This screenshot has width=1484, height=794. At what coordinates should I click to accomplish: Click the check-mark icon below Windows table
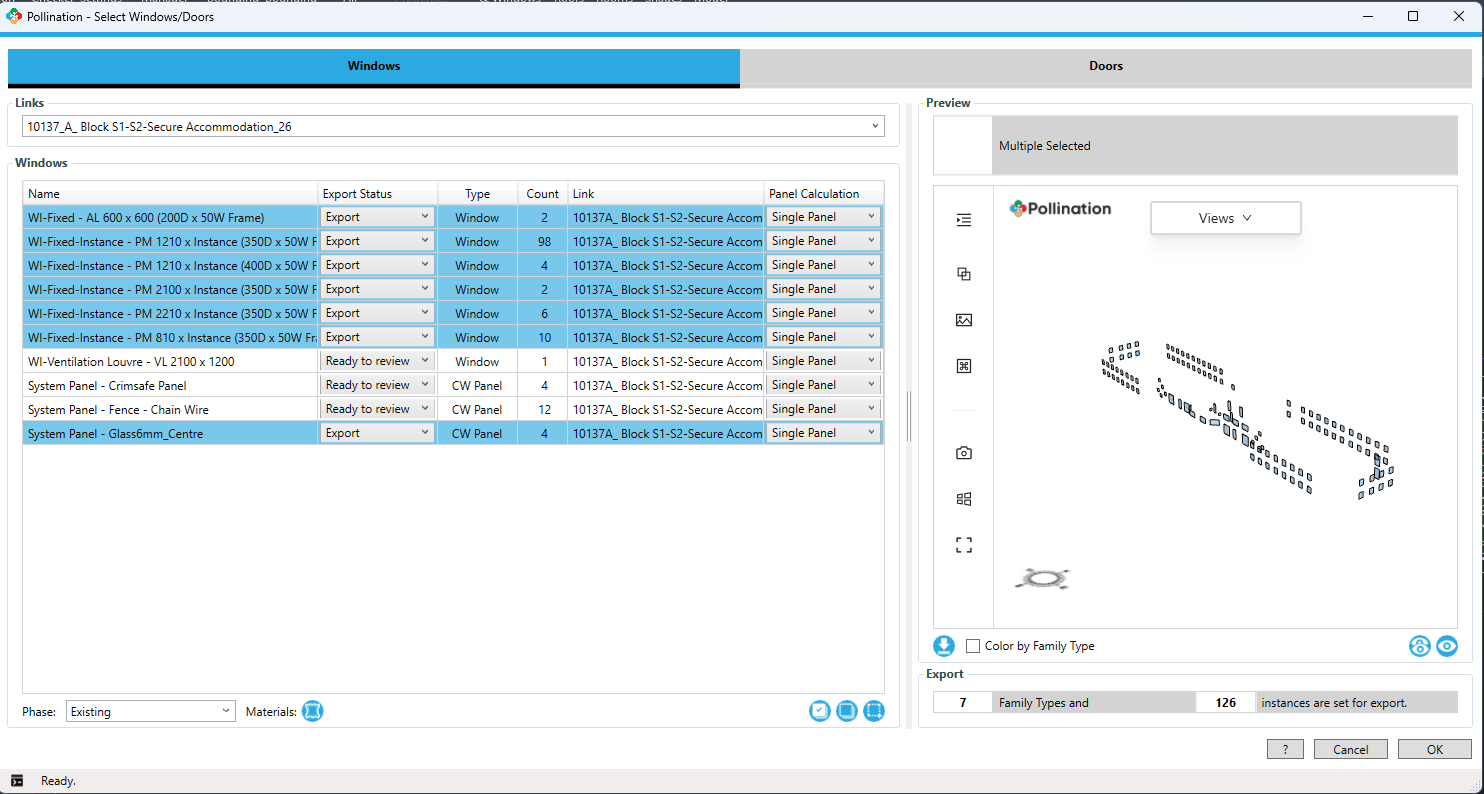(820, 711)
